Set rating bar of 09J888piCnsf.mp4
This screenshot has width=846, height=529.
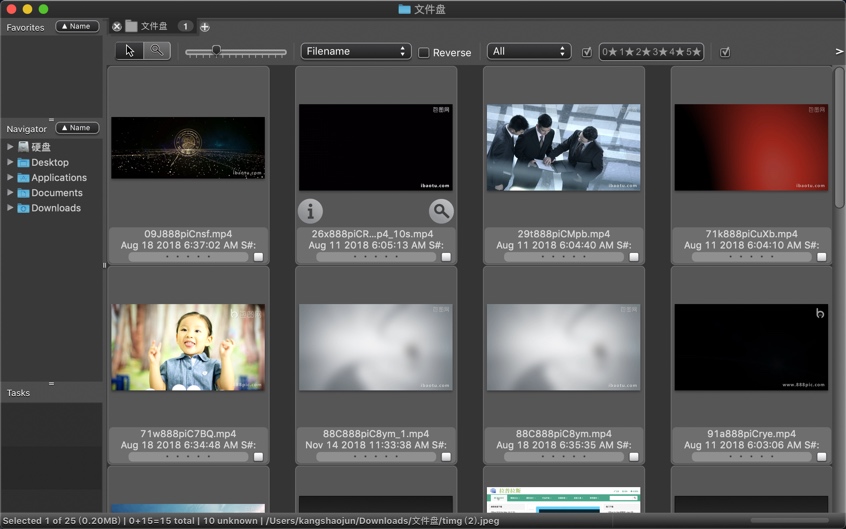188,257
